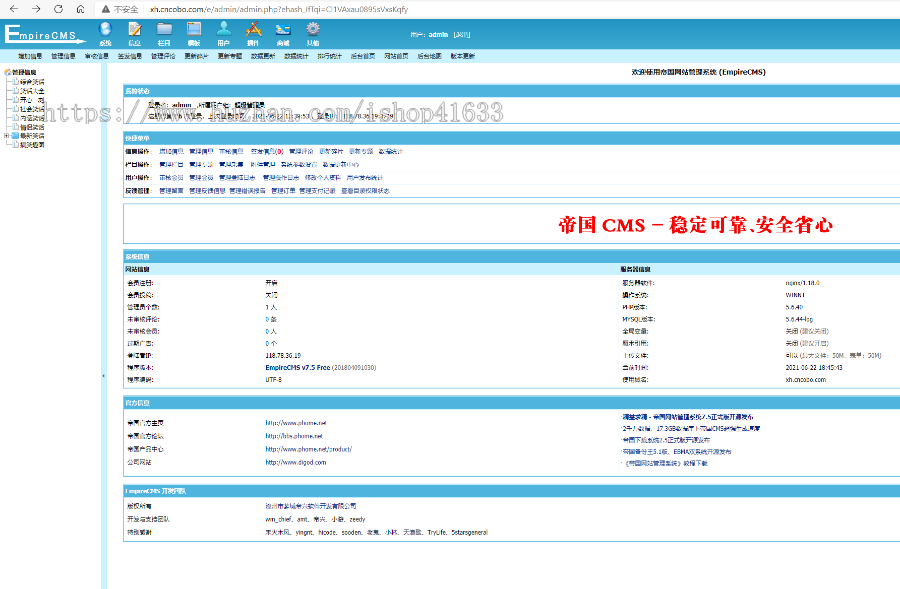
Task: Select 数据统计 in the top submenu bar
Action: click(296, 56)
